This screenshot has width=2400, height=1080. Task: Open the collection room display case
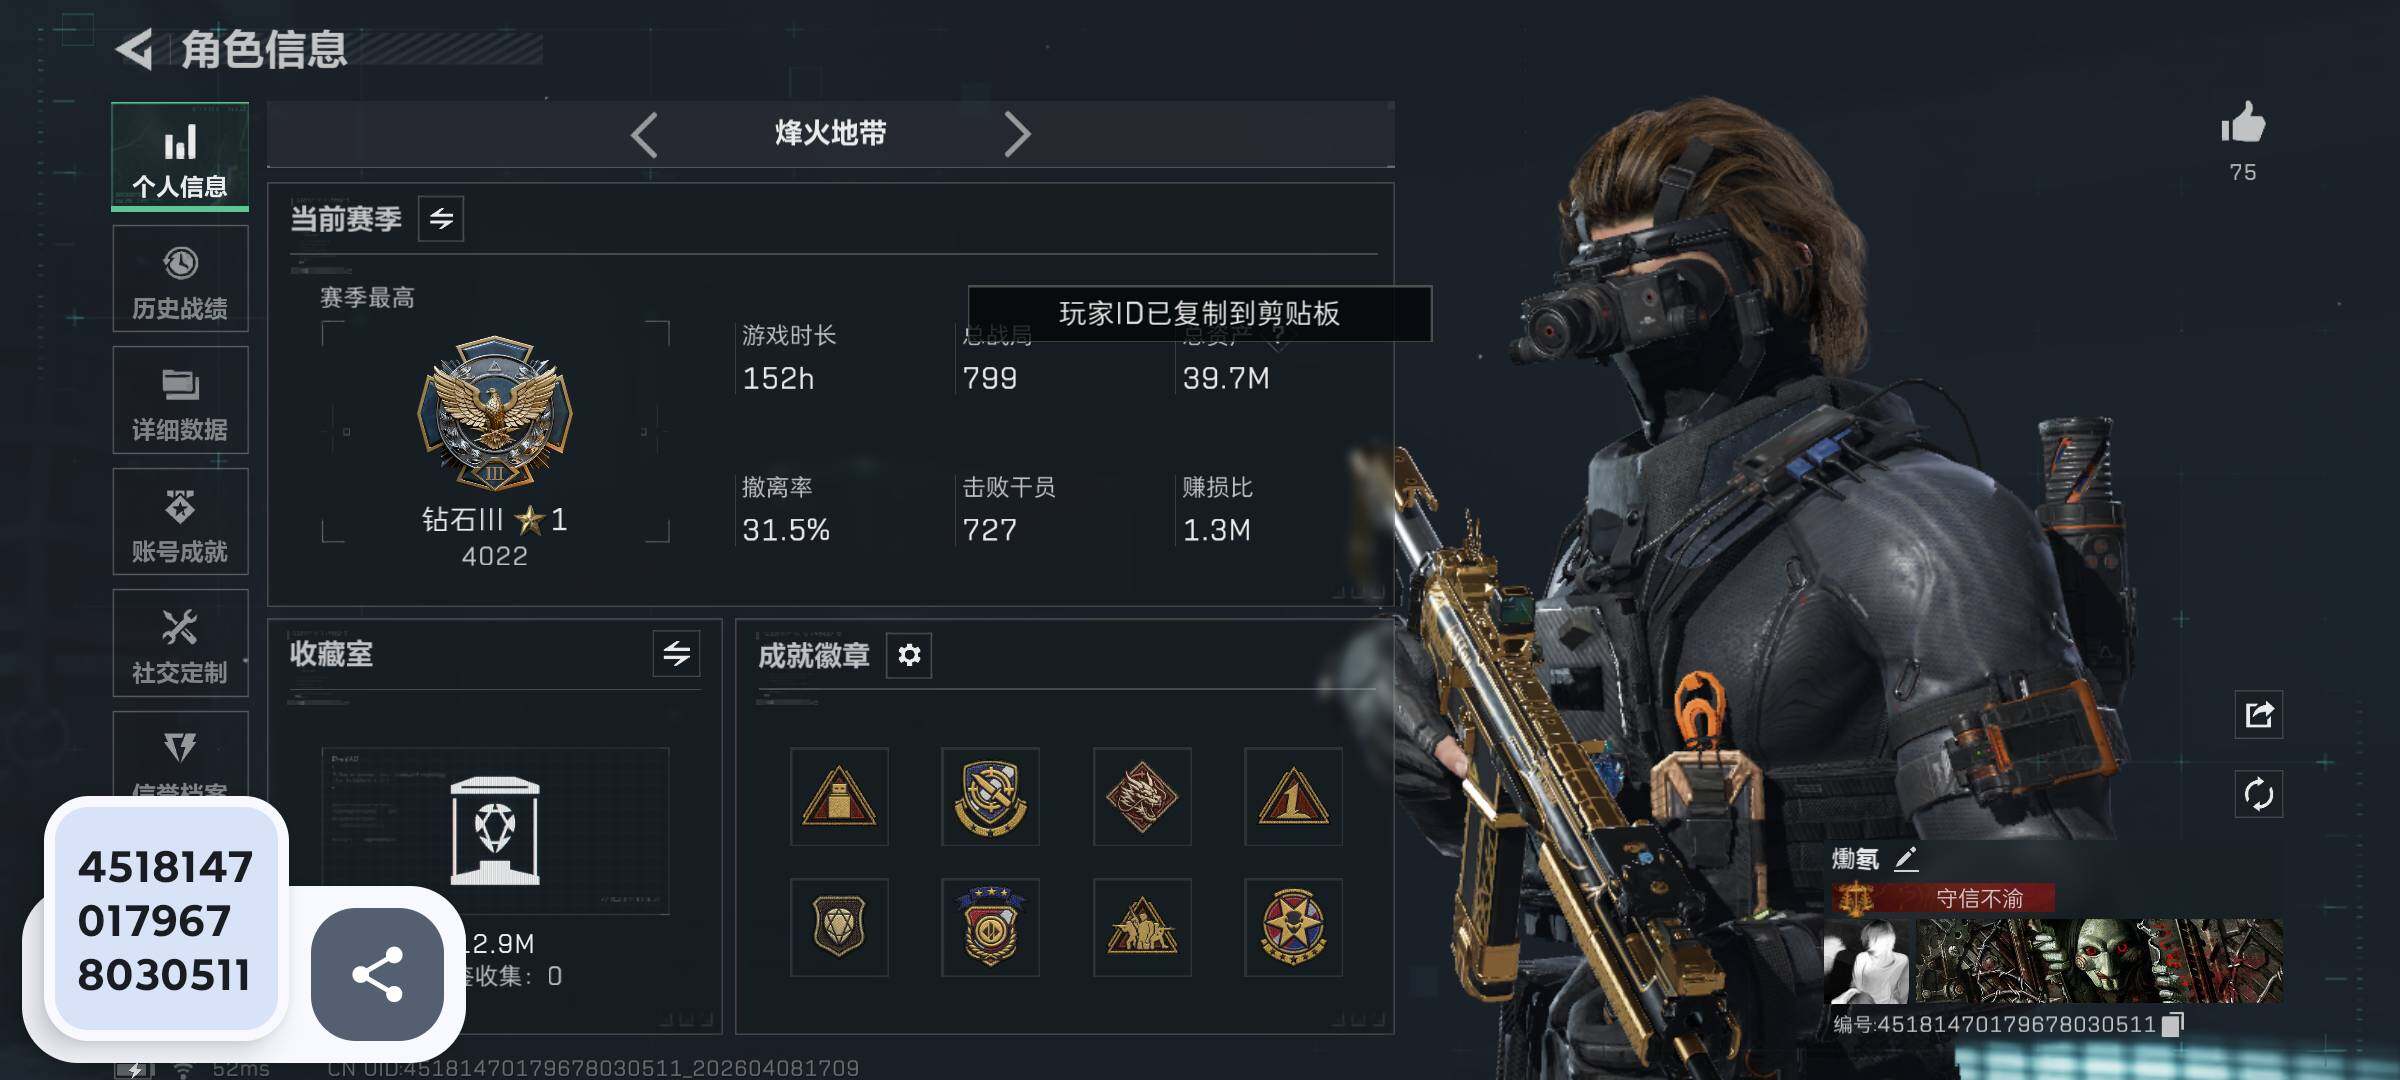[x=495, y=830]
